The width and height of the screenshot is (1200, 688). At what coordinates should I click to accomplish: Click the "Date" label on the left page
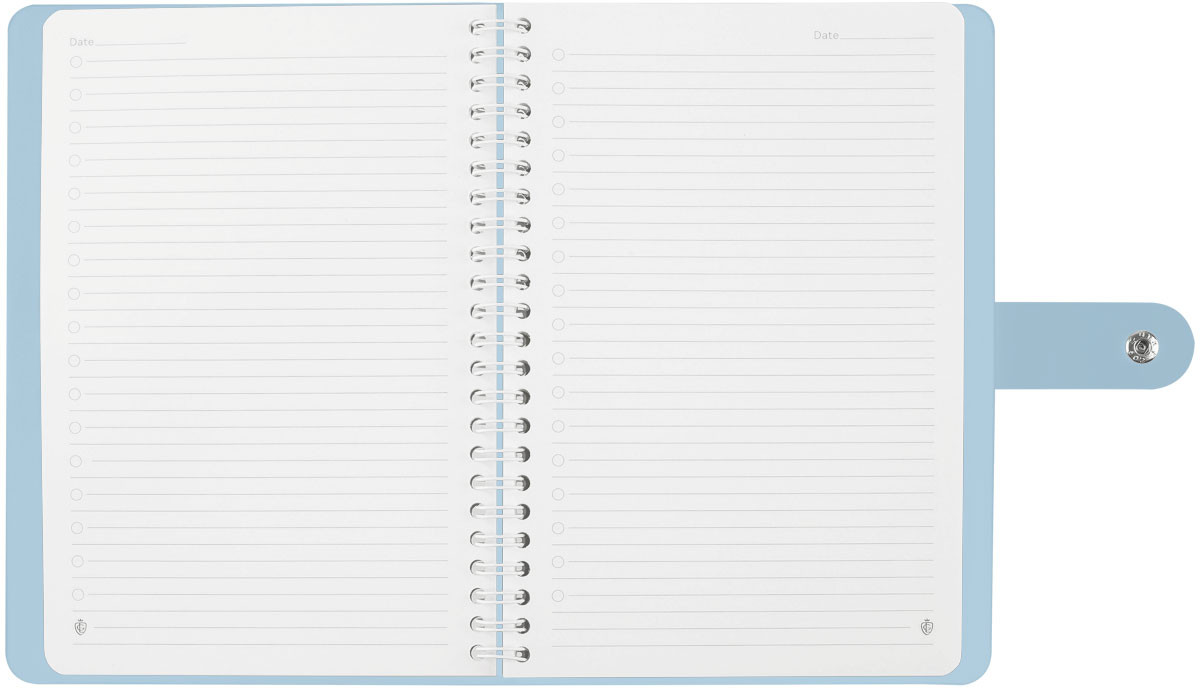pyautogui.click(x=82, y=42)
